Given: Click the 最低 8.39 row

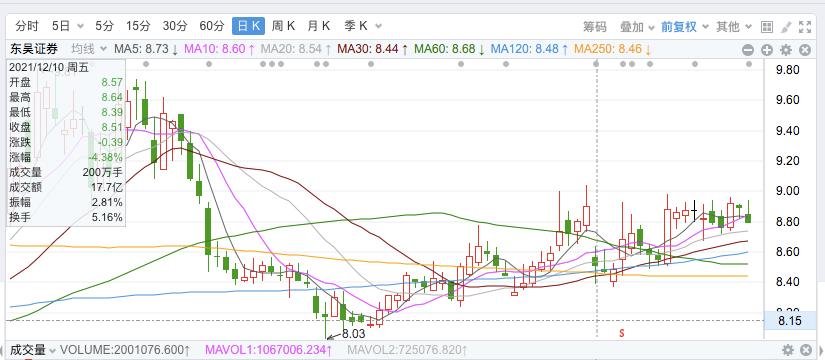Looking at the screenshot, I should [66, 112].
